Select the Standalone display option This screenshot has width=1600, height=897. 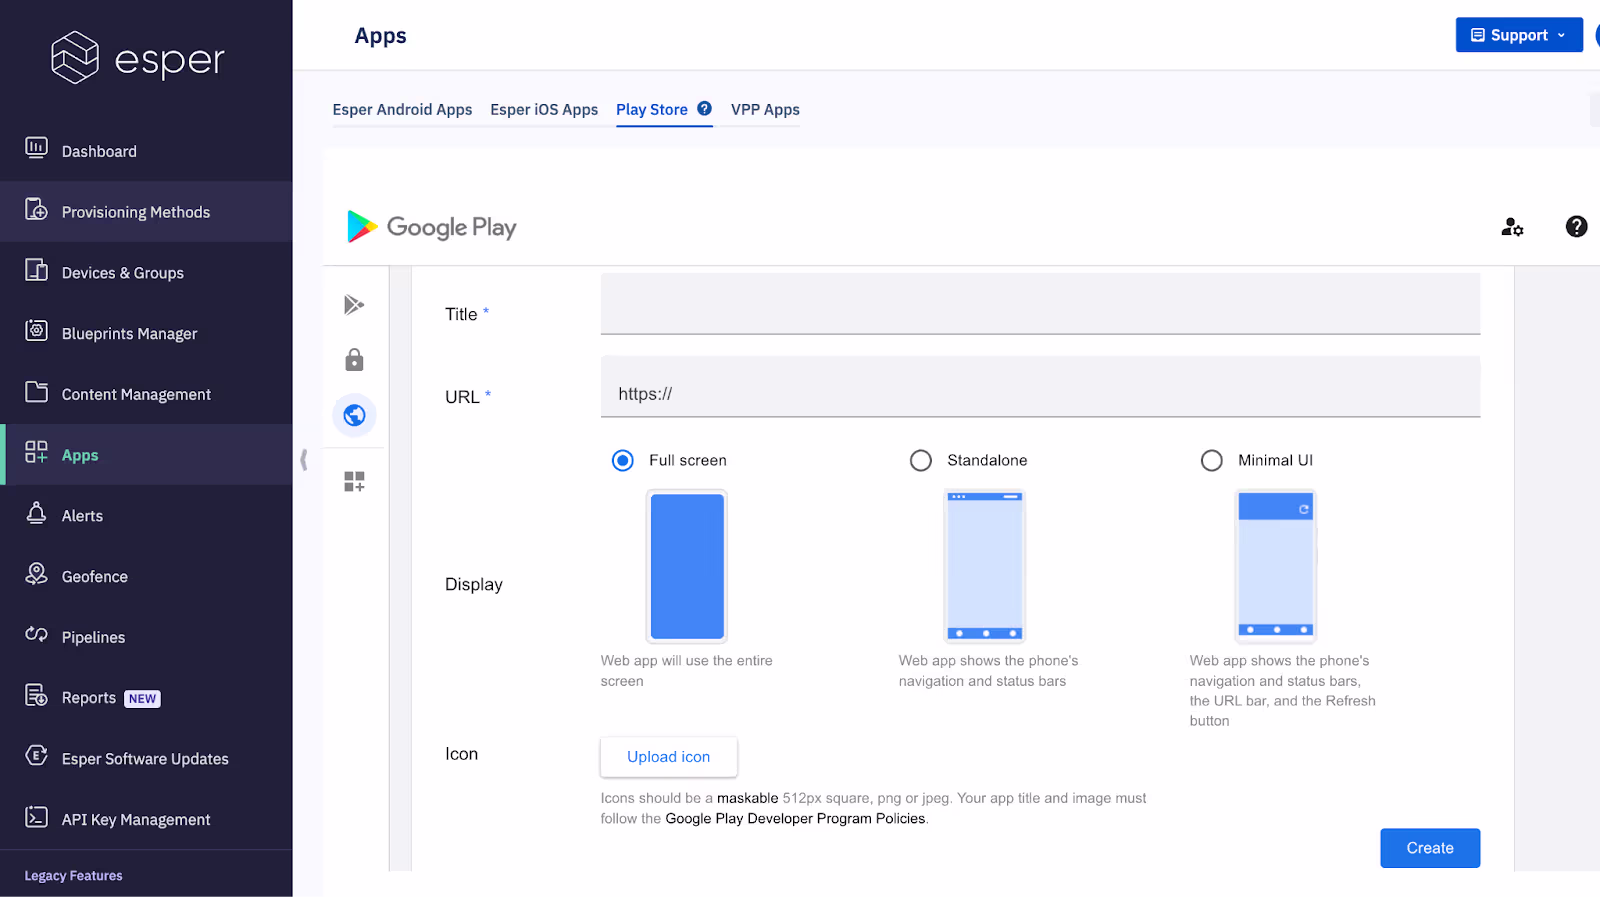pos(921,460)
